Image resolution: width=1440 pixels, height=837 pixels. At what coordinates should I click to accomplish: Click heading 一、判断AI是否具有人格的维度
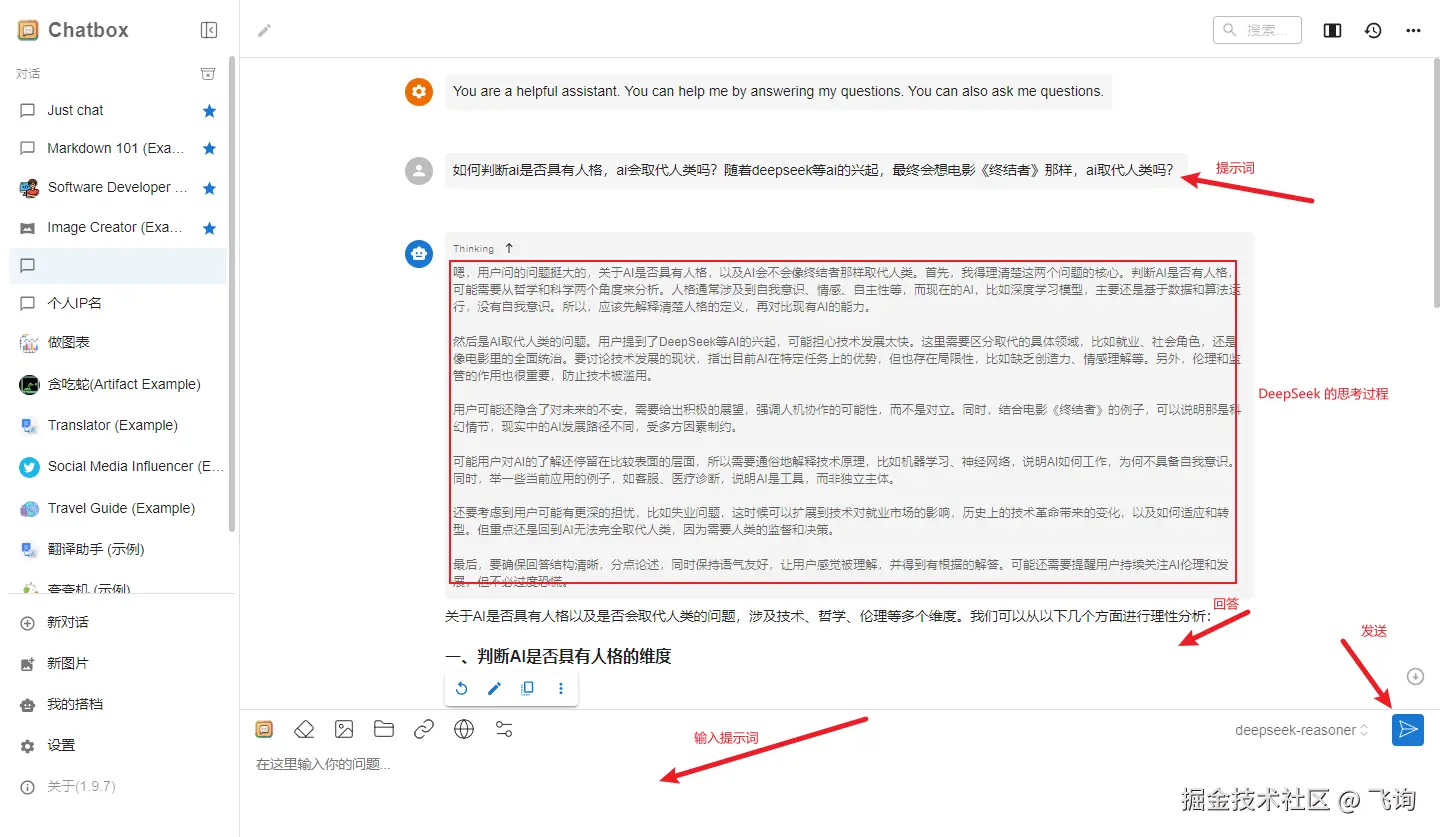[x=557, y=656]
